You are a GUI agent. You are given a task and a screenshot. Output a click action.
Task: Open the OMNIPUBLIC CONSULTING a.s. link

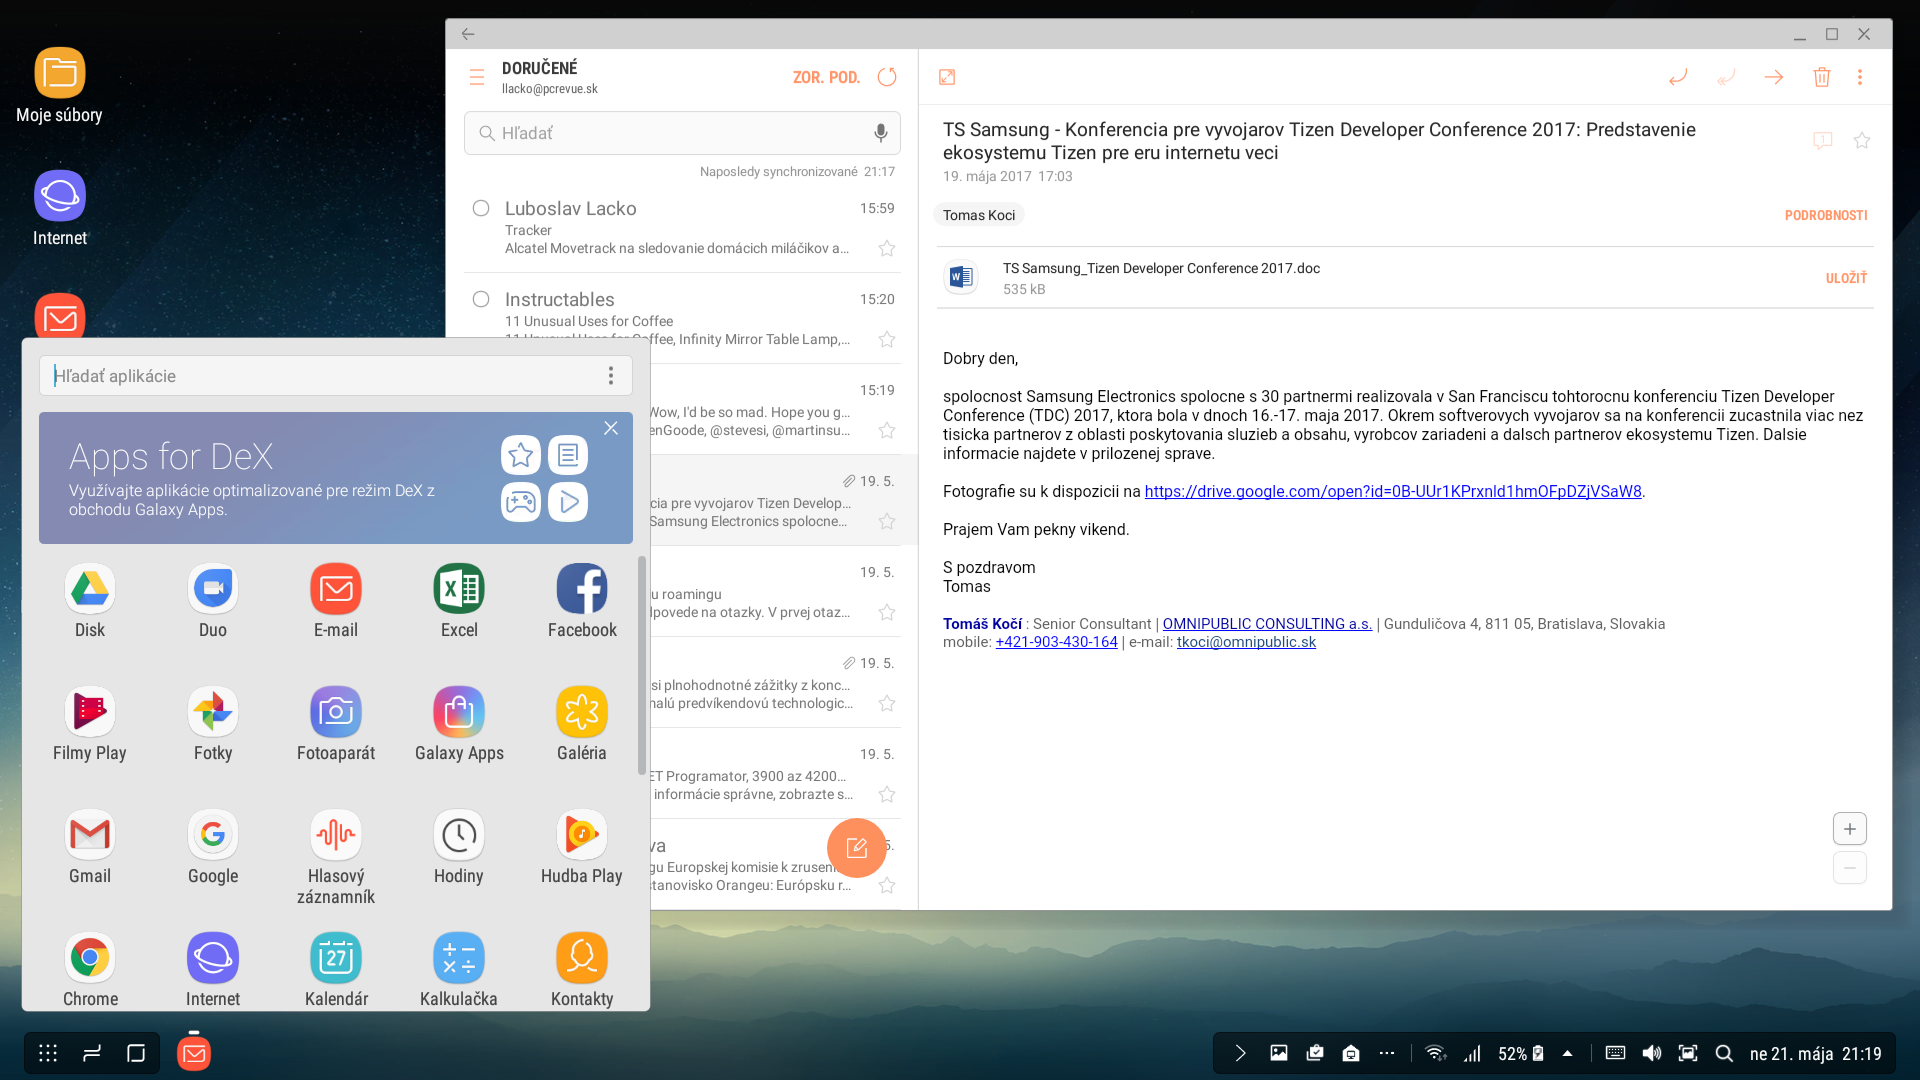click(x=1267, y=624)
